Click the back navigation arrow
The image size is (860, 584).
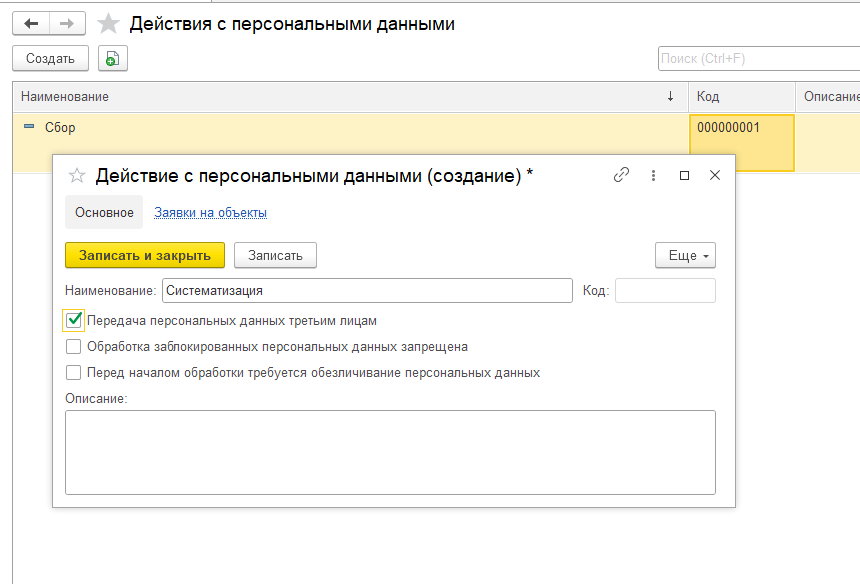point(31,23)
